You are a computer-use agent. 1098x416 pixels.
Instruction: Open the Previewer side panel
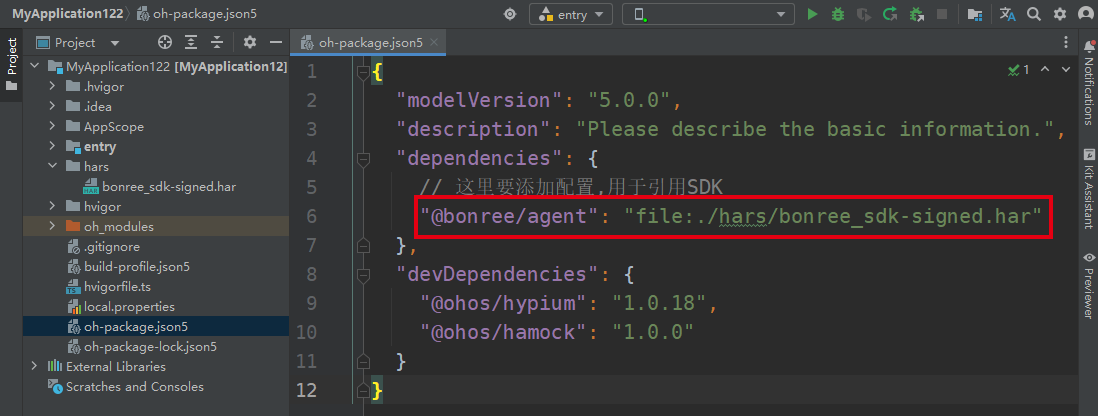[1089, 285]
